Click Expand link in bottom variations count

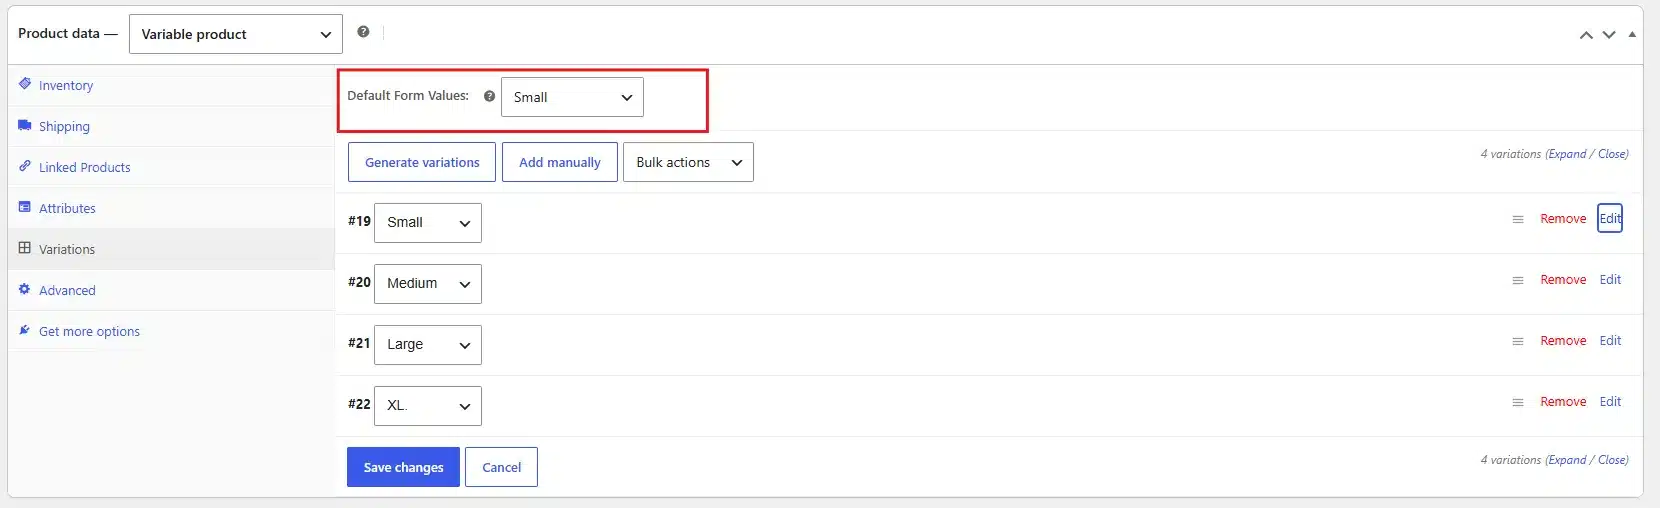(x=1567, y=460)
